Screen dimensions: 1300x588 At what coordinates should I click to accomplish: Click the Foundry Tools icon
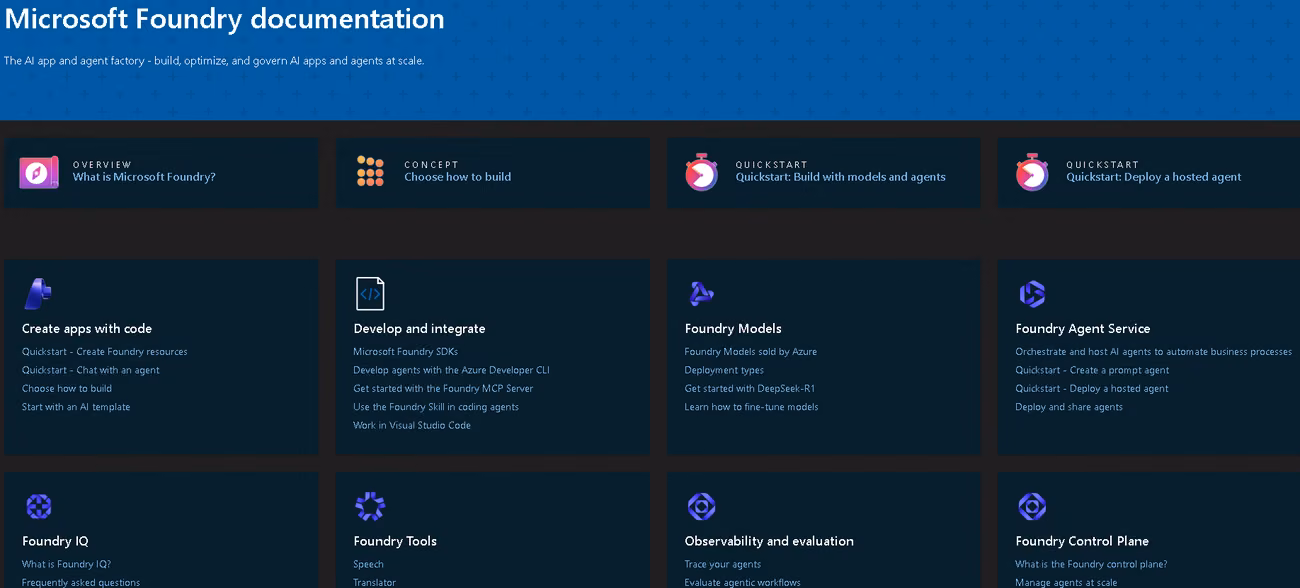pos(370,506)
